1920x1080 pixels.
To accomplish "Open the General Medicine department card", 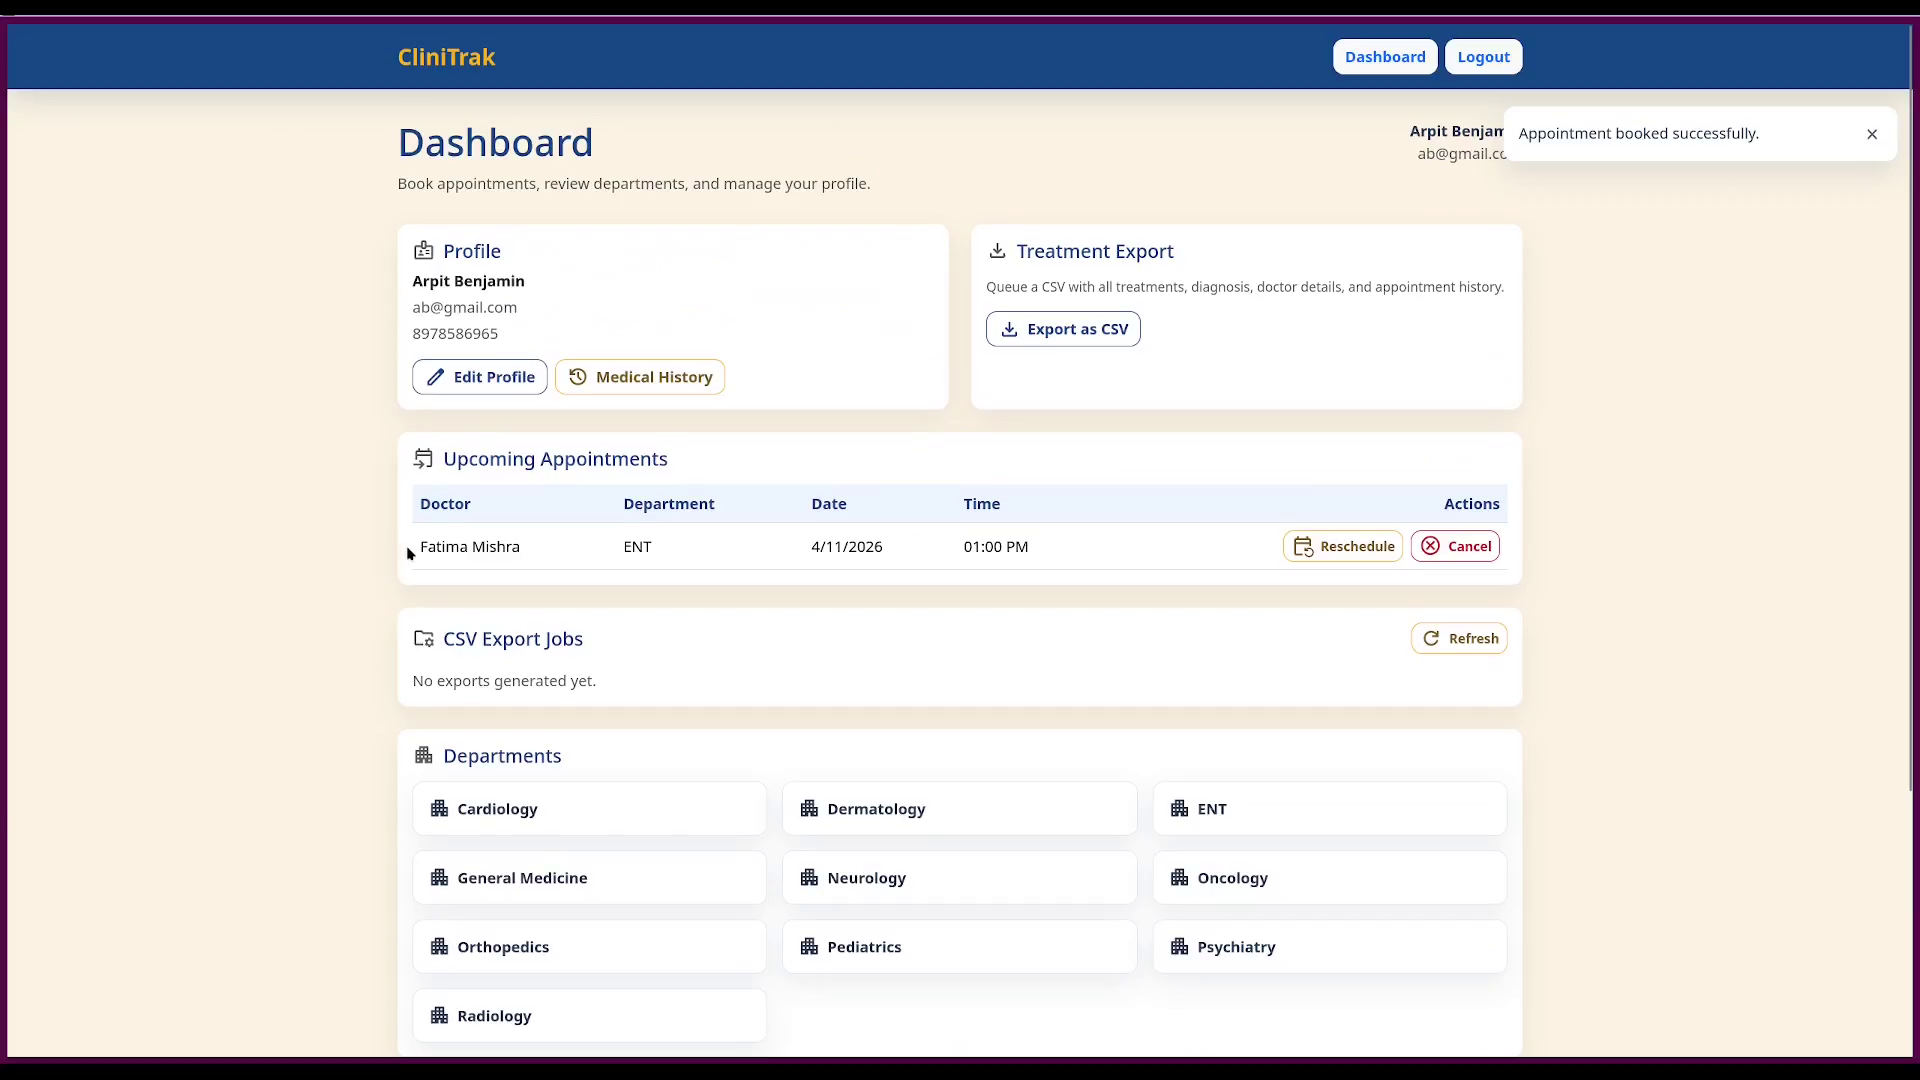I will 590,878.
